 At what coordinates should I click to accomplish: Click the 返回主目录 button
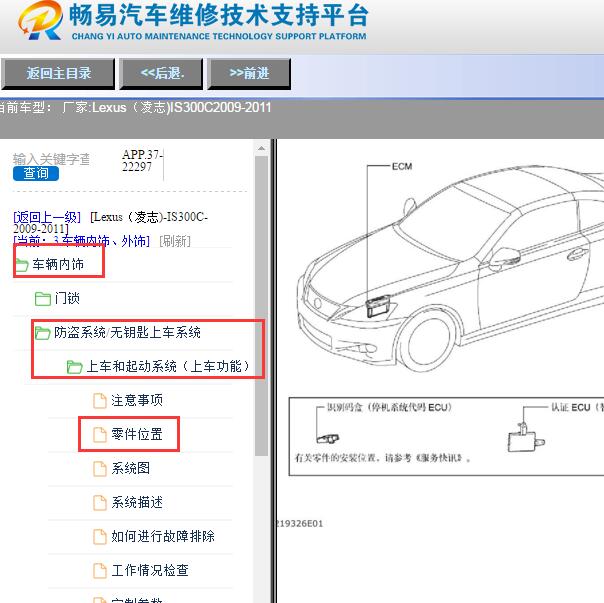point(58,73)
